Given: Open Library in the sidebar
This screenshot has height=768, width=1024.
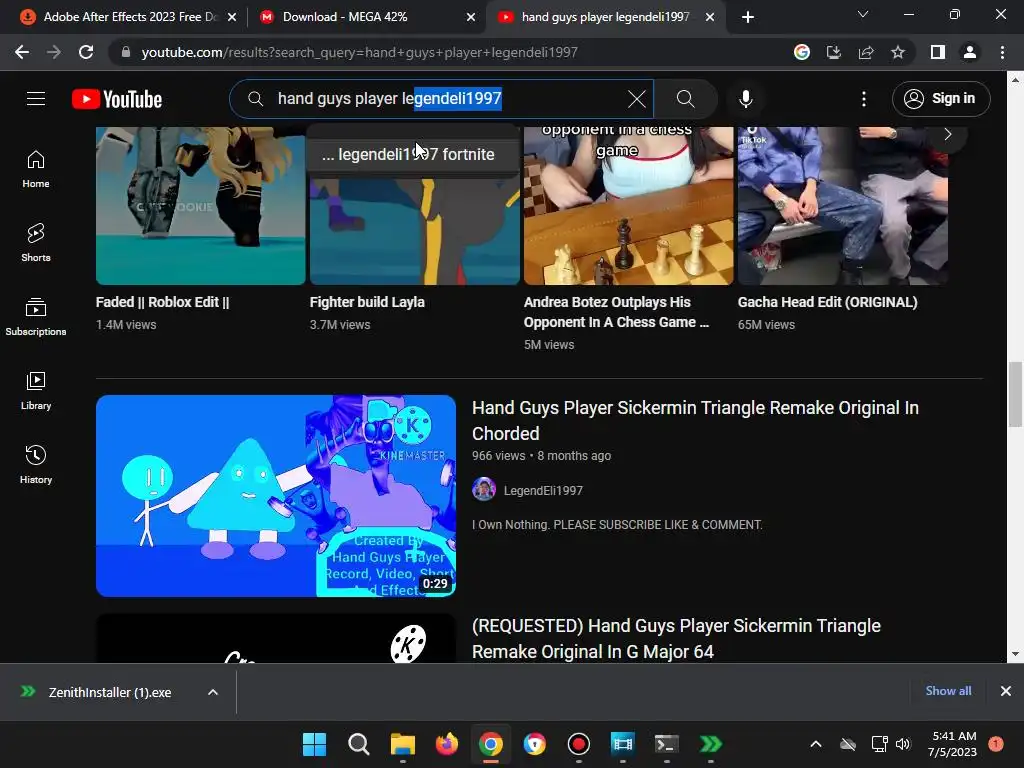Looking at the screenshot, I should (x=36, y=391).
